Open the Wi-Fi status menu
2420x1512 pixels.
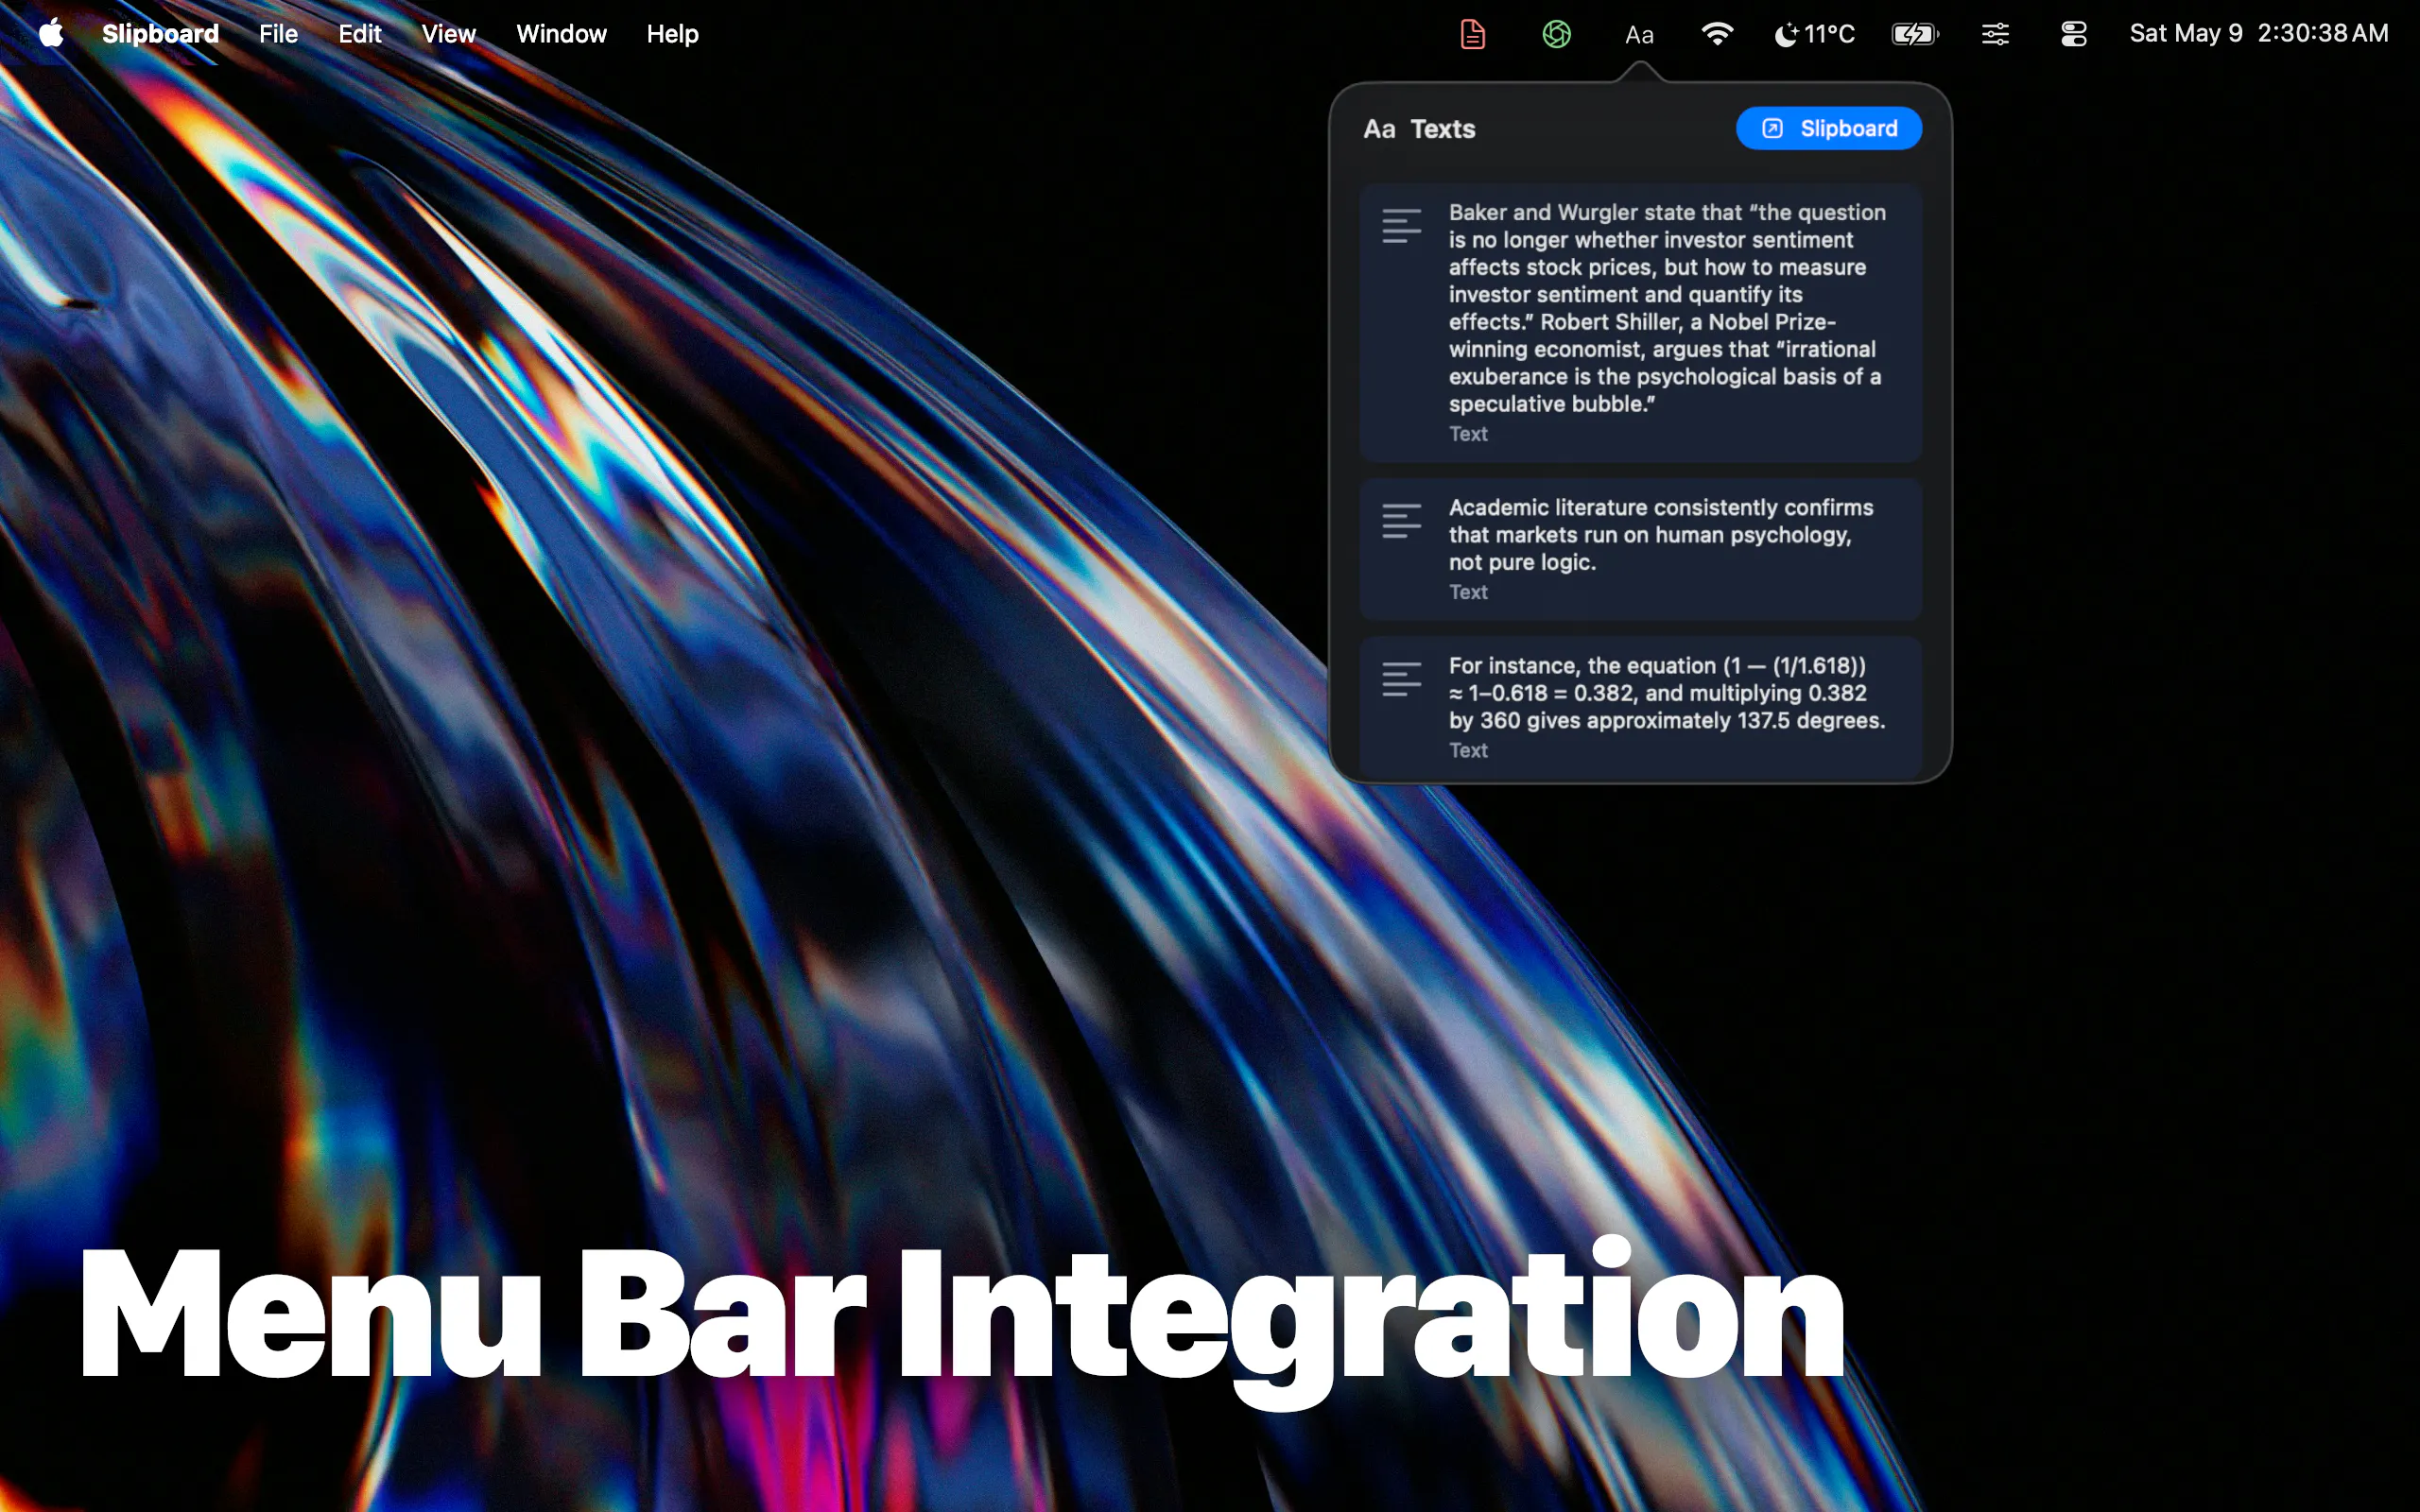pyautogui.click(x=1717, y=34)
